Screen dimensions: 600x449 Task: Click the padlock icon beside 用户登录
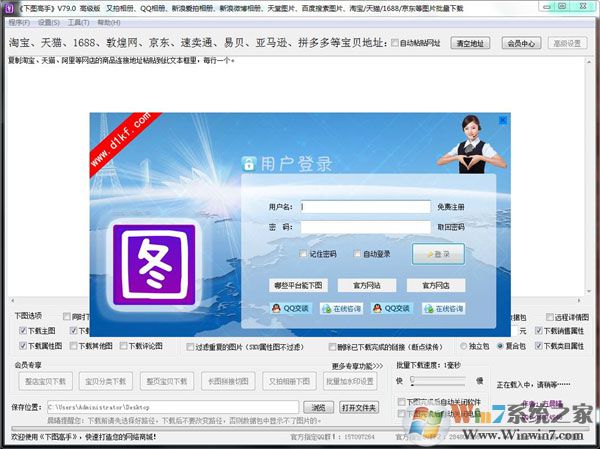coord(248,163)
